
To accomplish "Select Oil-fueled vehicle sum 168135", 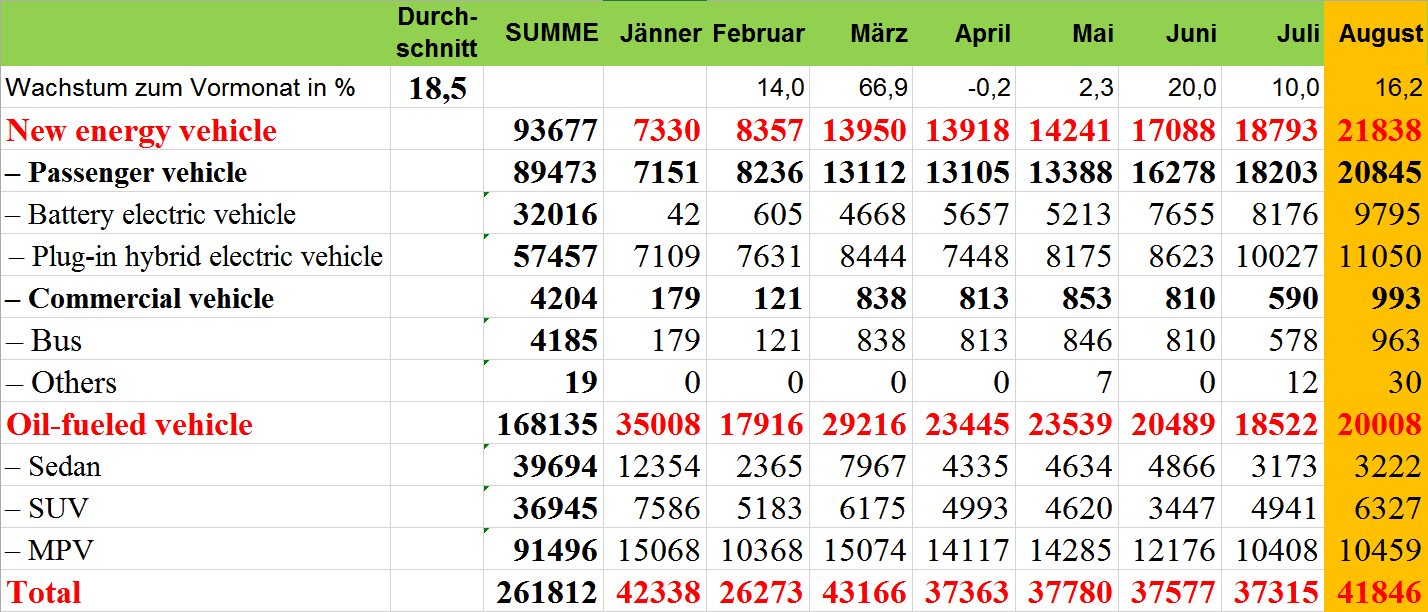I will pyautogui.click(x=547, y=425).
